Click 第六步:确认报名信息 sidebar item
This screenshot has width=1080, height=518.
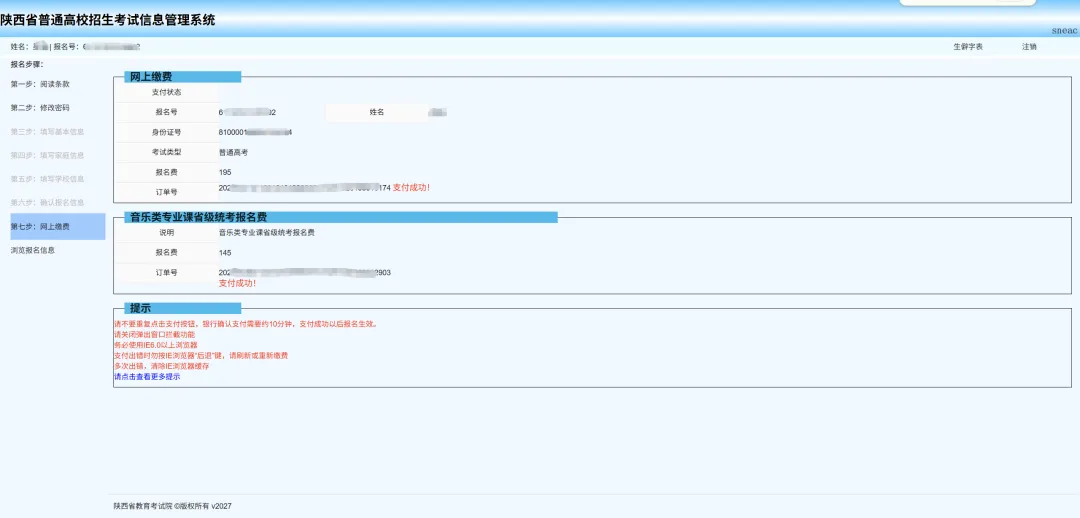point(48,203)
